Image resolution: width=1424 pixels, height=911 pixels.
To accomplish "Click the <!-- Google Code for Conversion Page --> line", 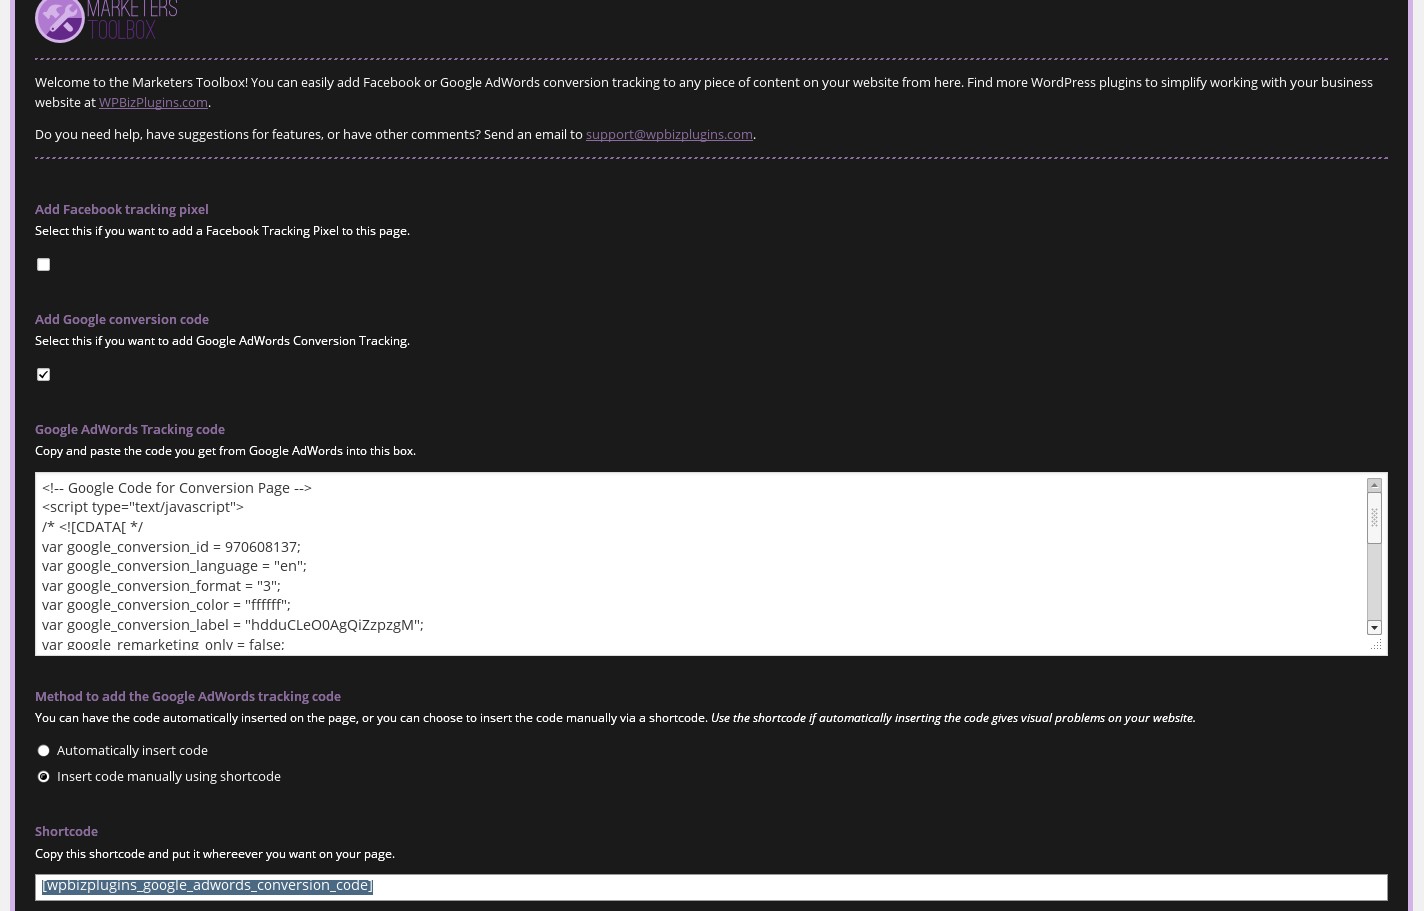I will pyautogui.click(x=177, y=487).
